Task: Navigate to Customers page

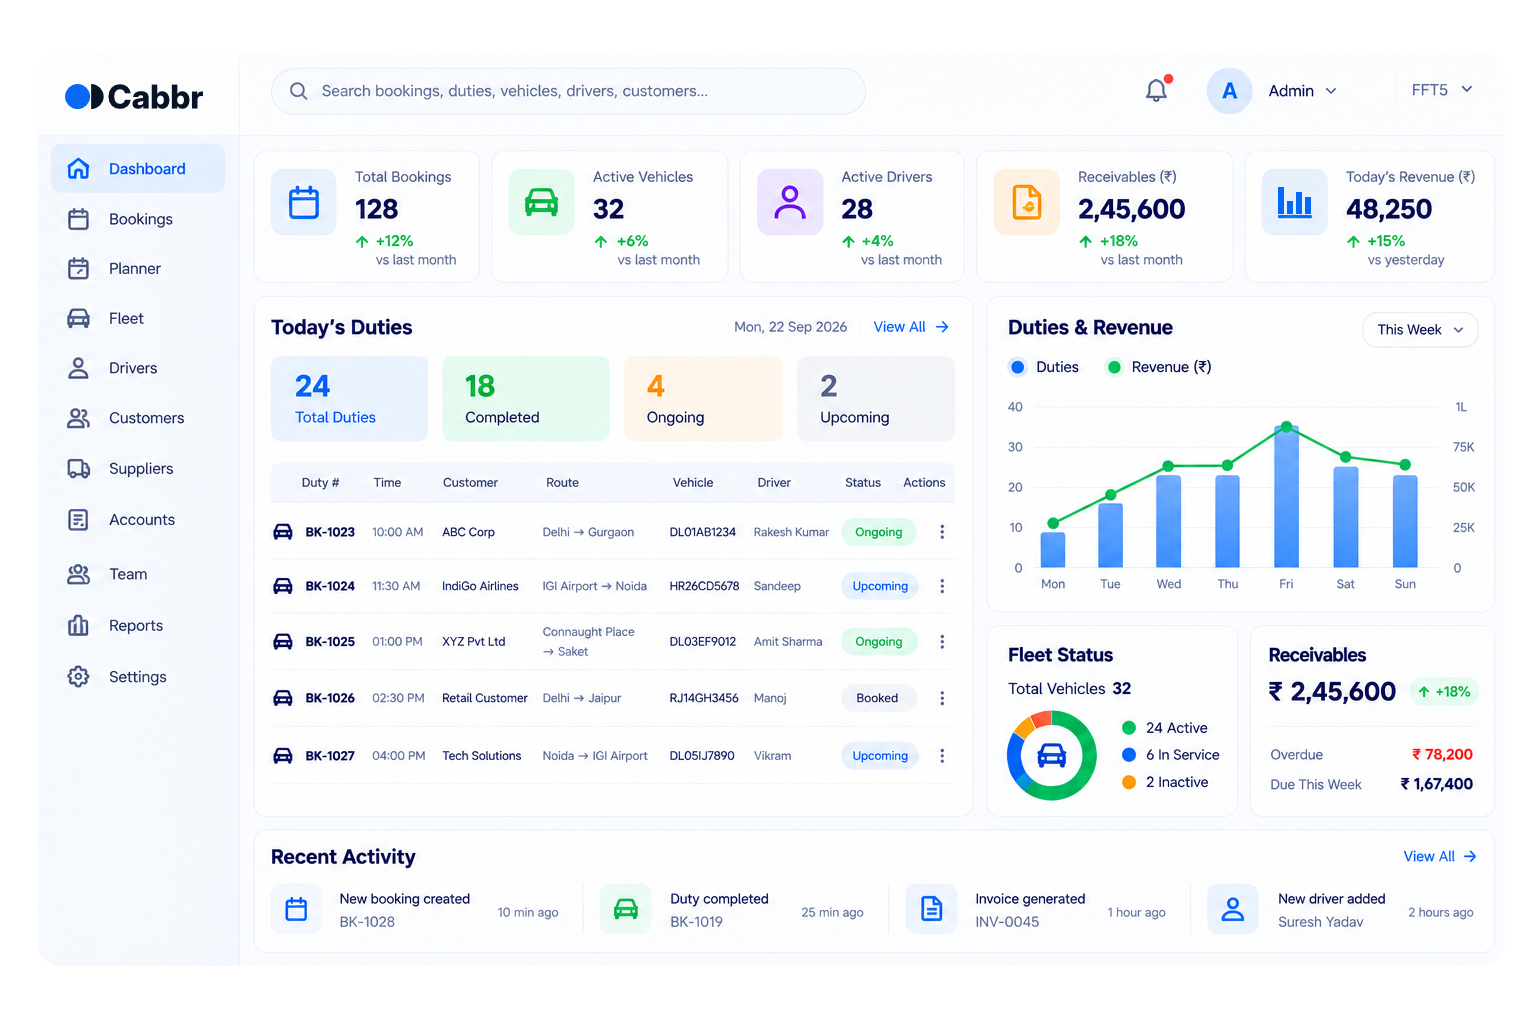Action: point(138,418)
